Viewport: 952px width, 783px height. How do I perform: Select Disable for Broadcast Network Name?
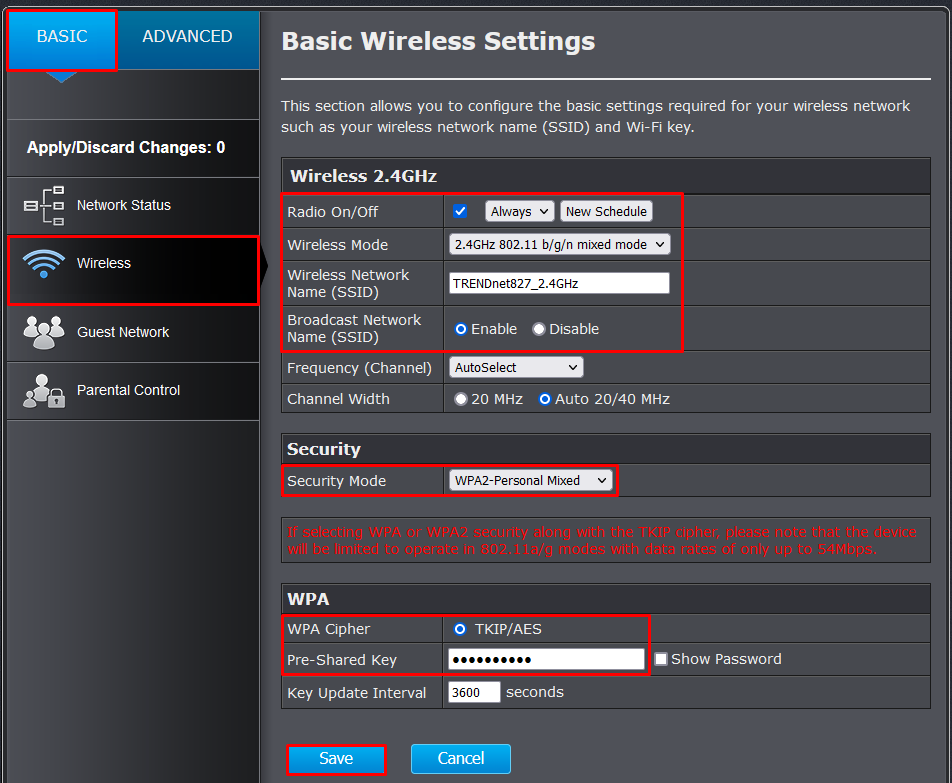coord(539,329)
